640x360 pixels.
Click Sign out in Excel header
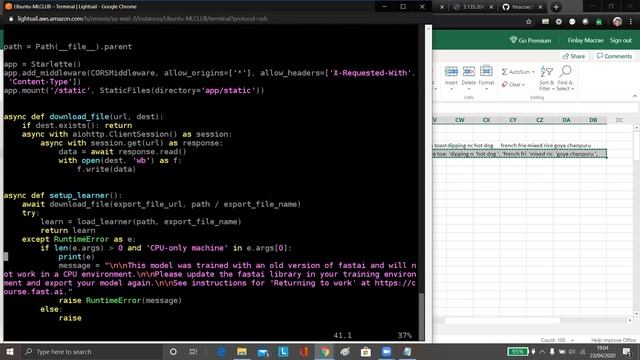pos(621,40)
